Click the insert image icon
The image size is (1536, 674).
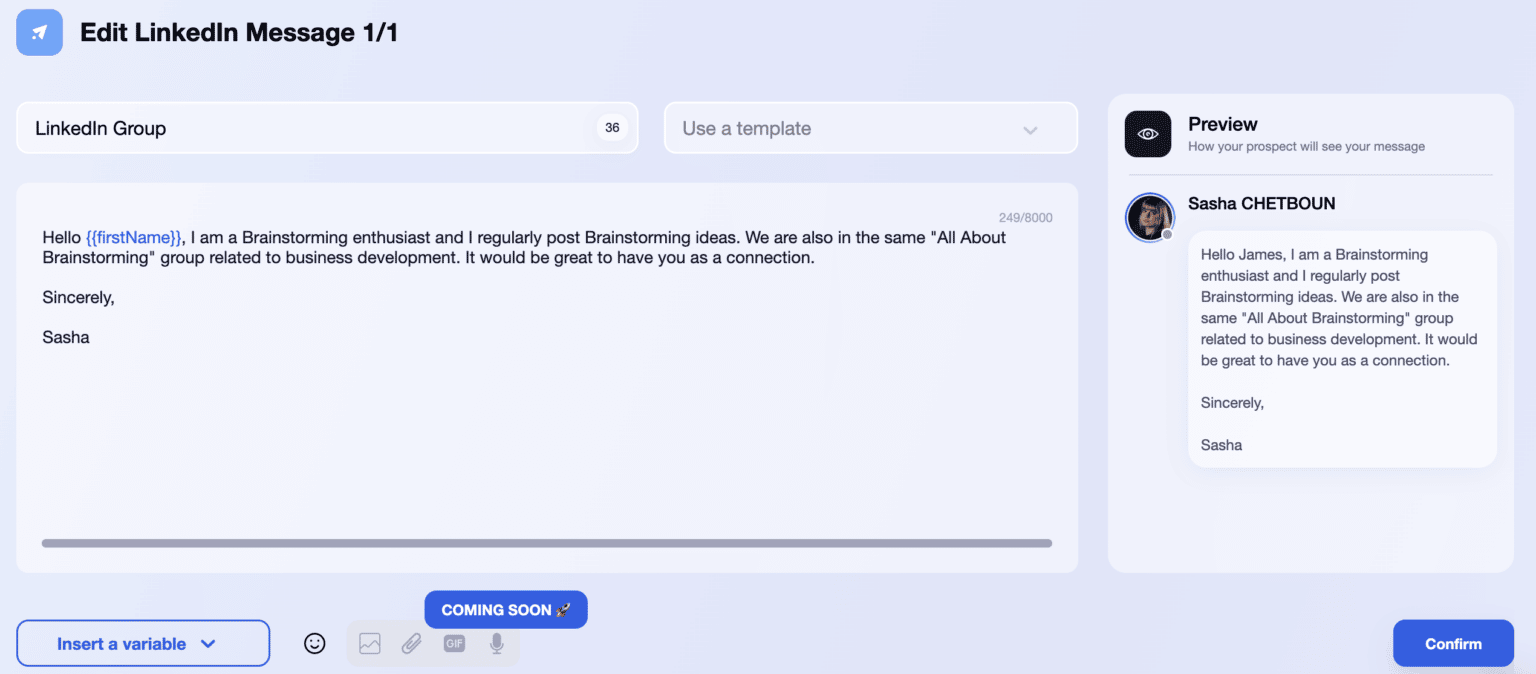(x=370, y=644)
